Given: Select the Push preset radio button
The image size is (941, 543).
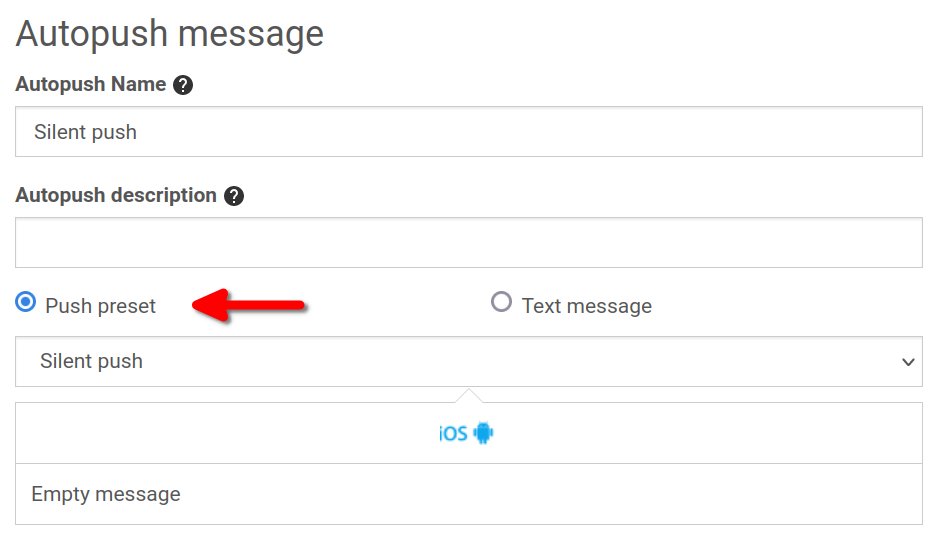Looking at the screenshot, I should (x=26, y=302).
